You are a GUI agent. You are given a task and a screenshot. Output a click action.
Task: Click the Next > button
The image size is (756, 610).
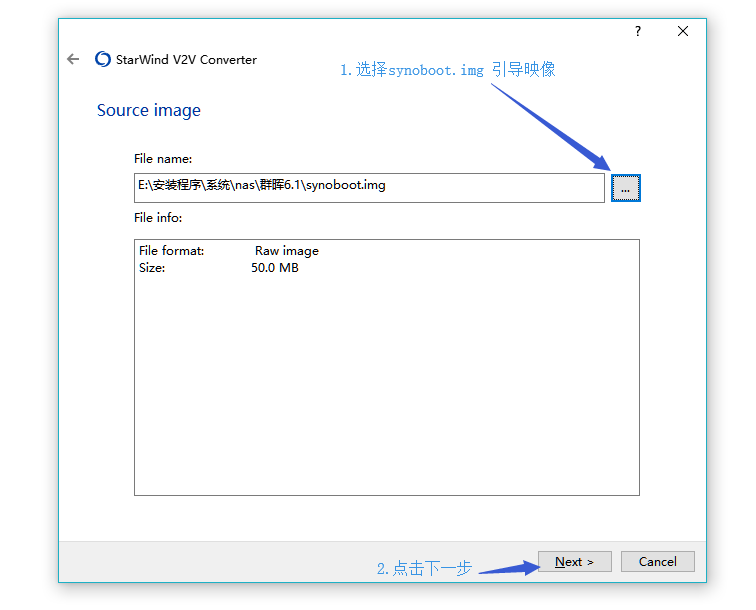(575, 562)
